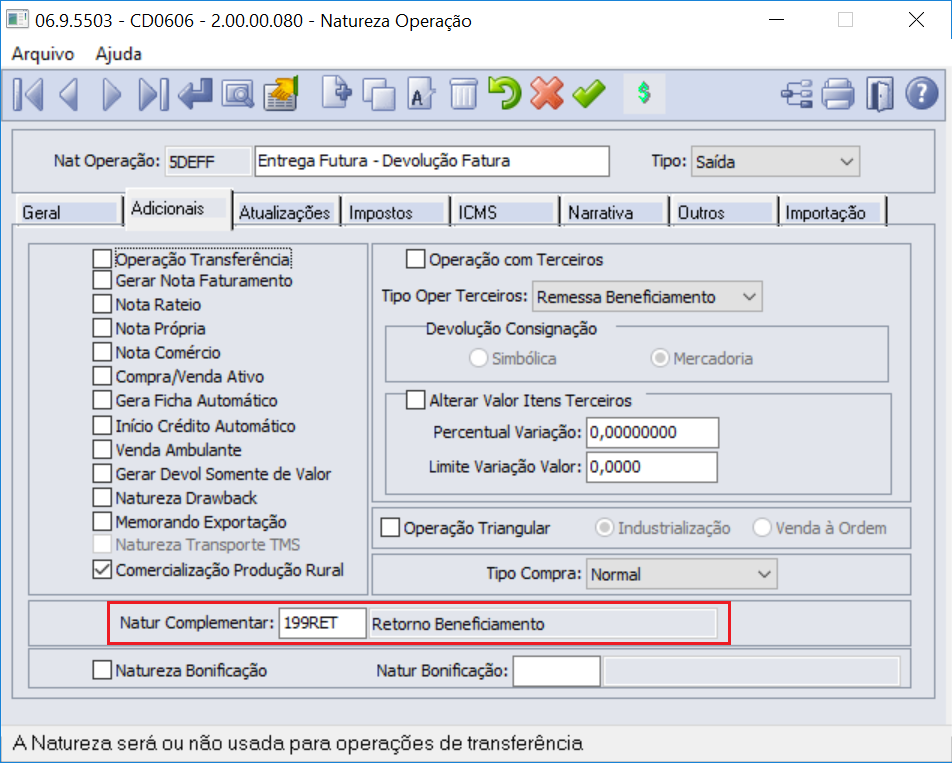The image size is (952, 763).
Task: Click the Limite Variação Valor field
Action: tap(651, 467)
